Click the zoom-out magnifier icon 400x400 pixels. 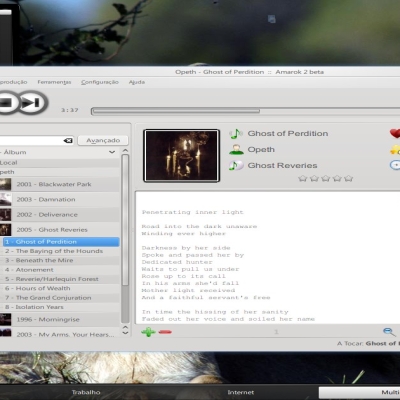(x=389, y=332)
